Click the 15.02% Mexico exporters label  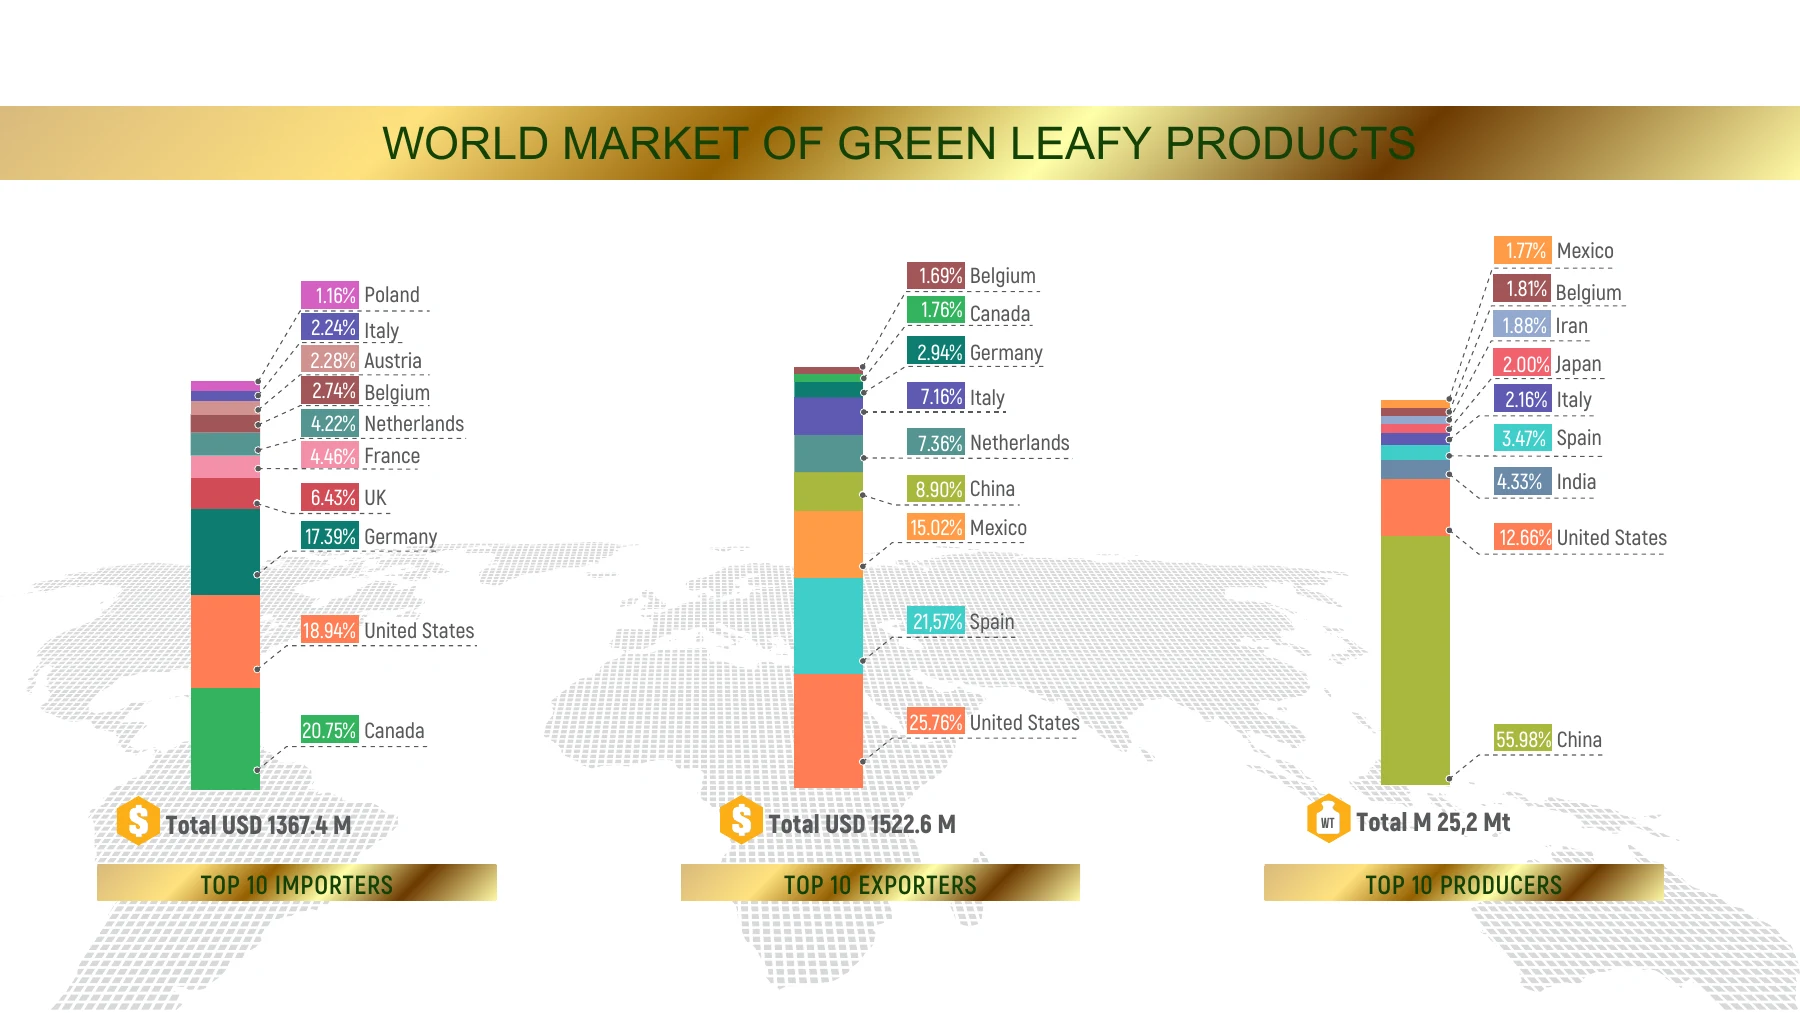967,527
